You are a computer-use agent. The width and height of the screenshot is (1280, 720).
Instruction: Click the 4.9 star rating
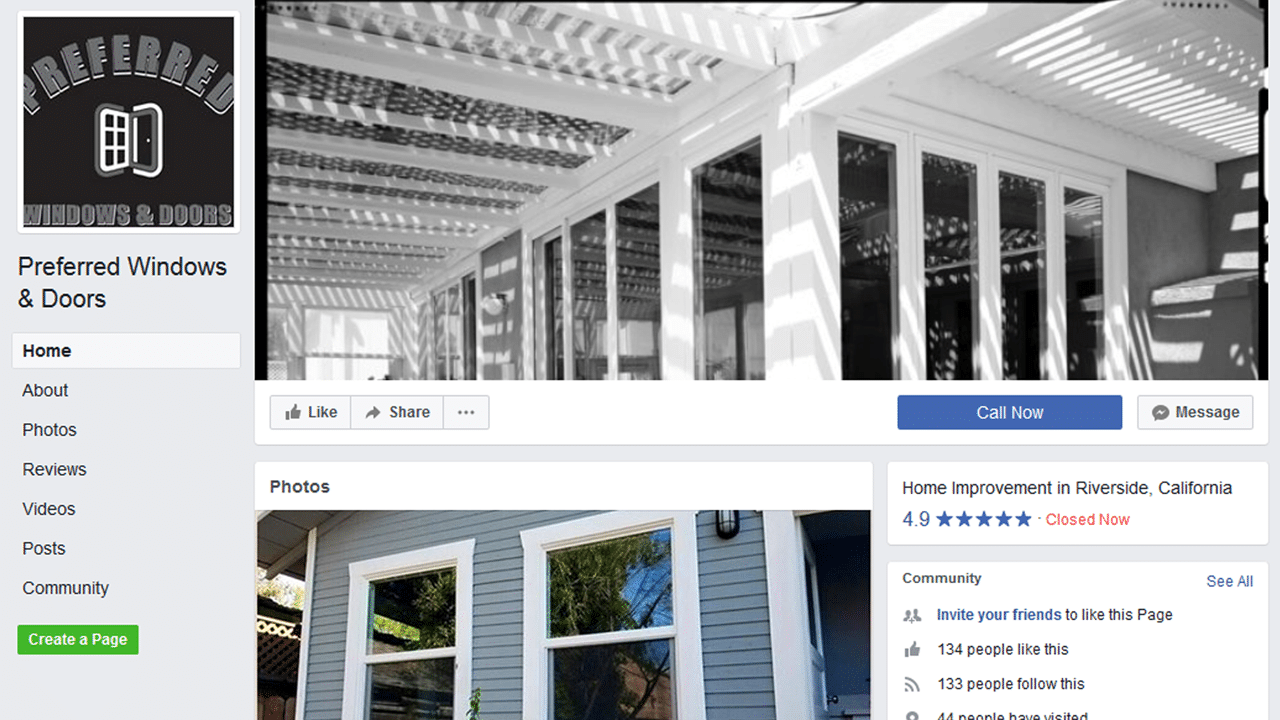(x=966, y=519)
